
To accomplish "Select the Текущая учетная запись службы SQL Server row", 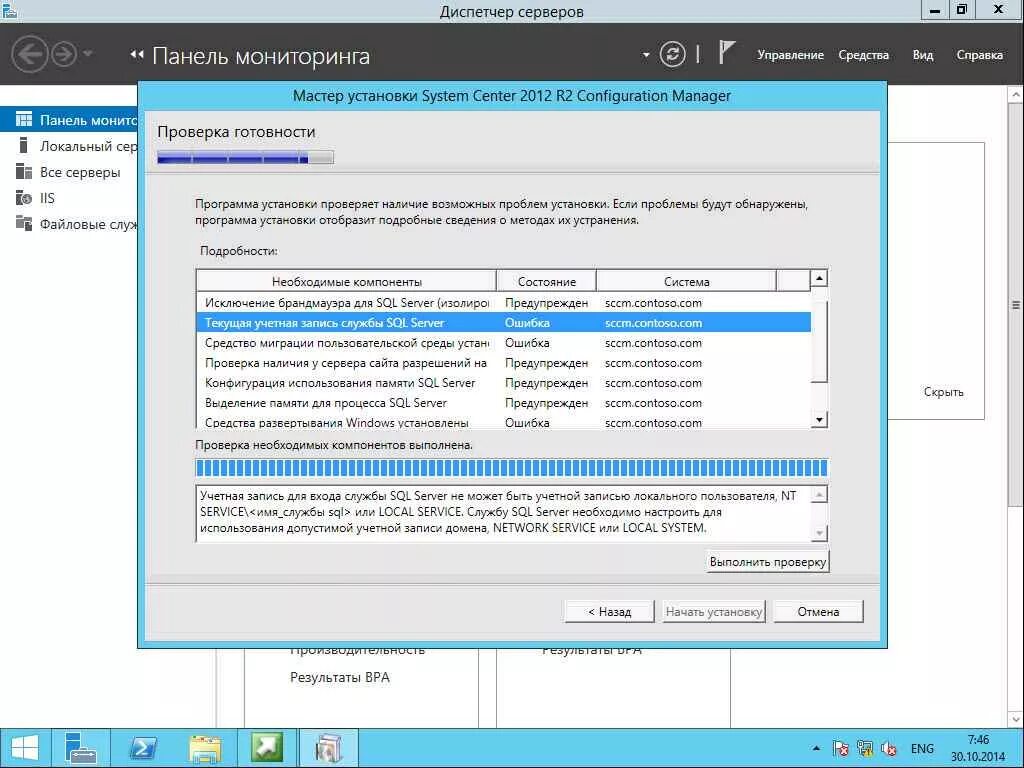I will click(x=504, y=323).
